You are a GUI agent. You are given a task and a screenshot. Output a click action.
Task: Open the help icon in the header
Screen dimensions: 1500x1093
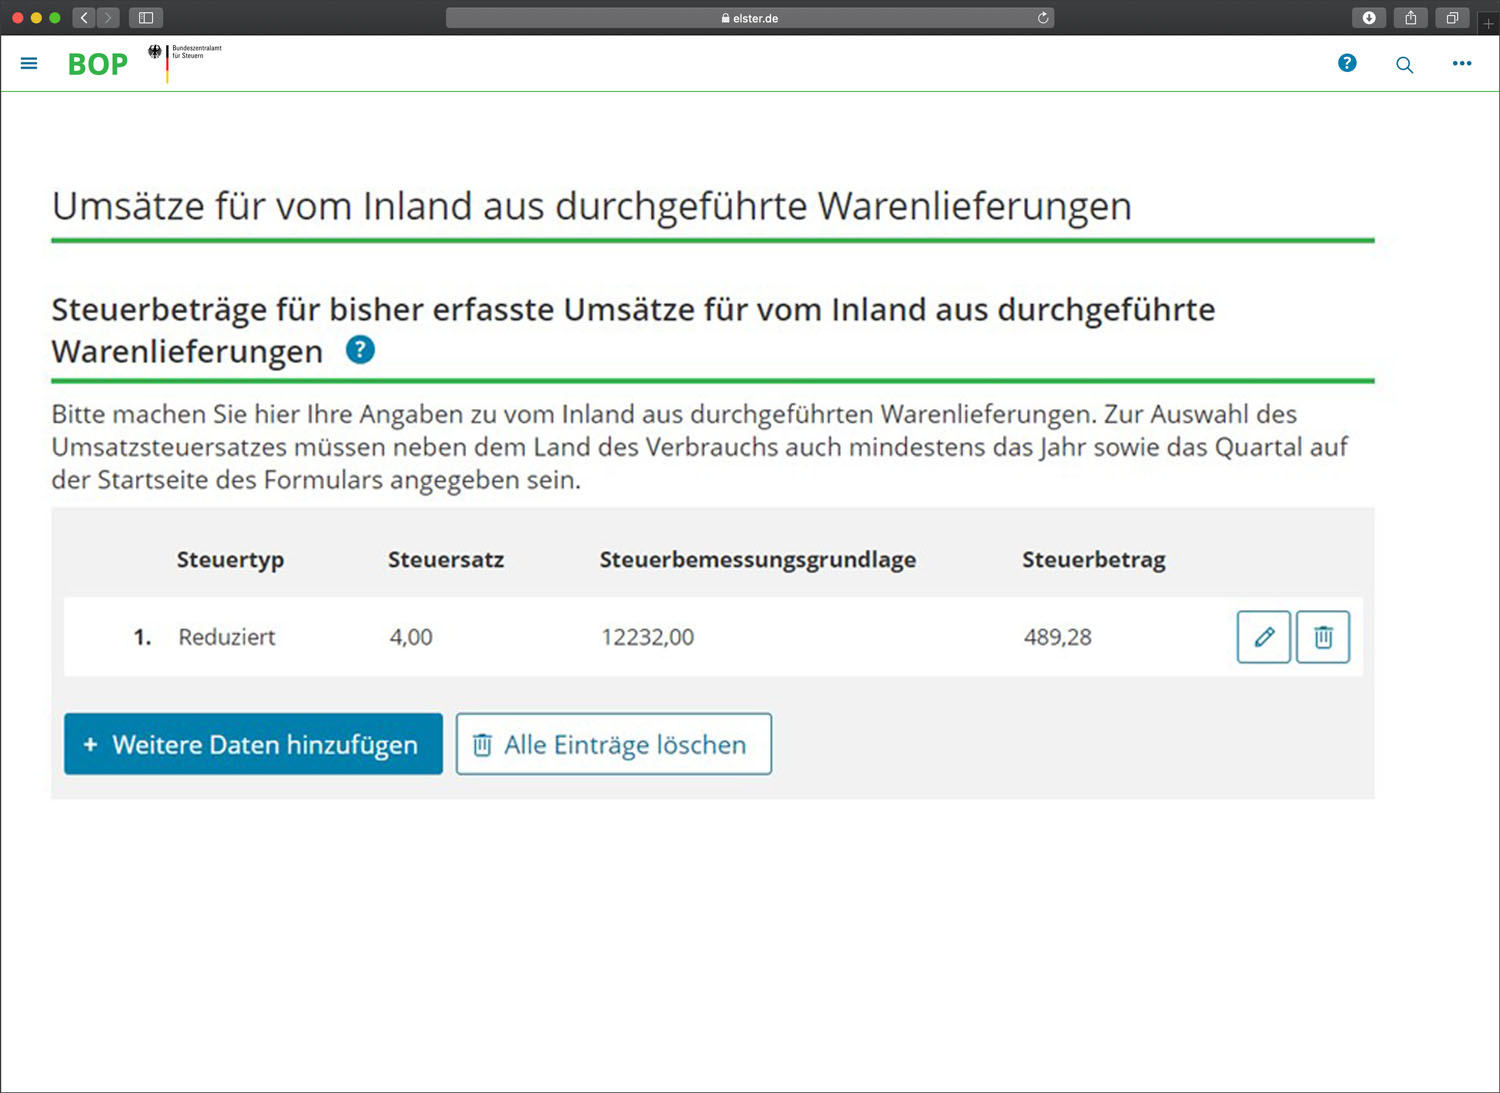coord(1347,63)
